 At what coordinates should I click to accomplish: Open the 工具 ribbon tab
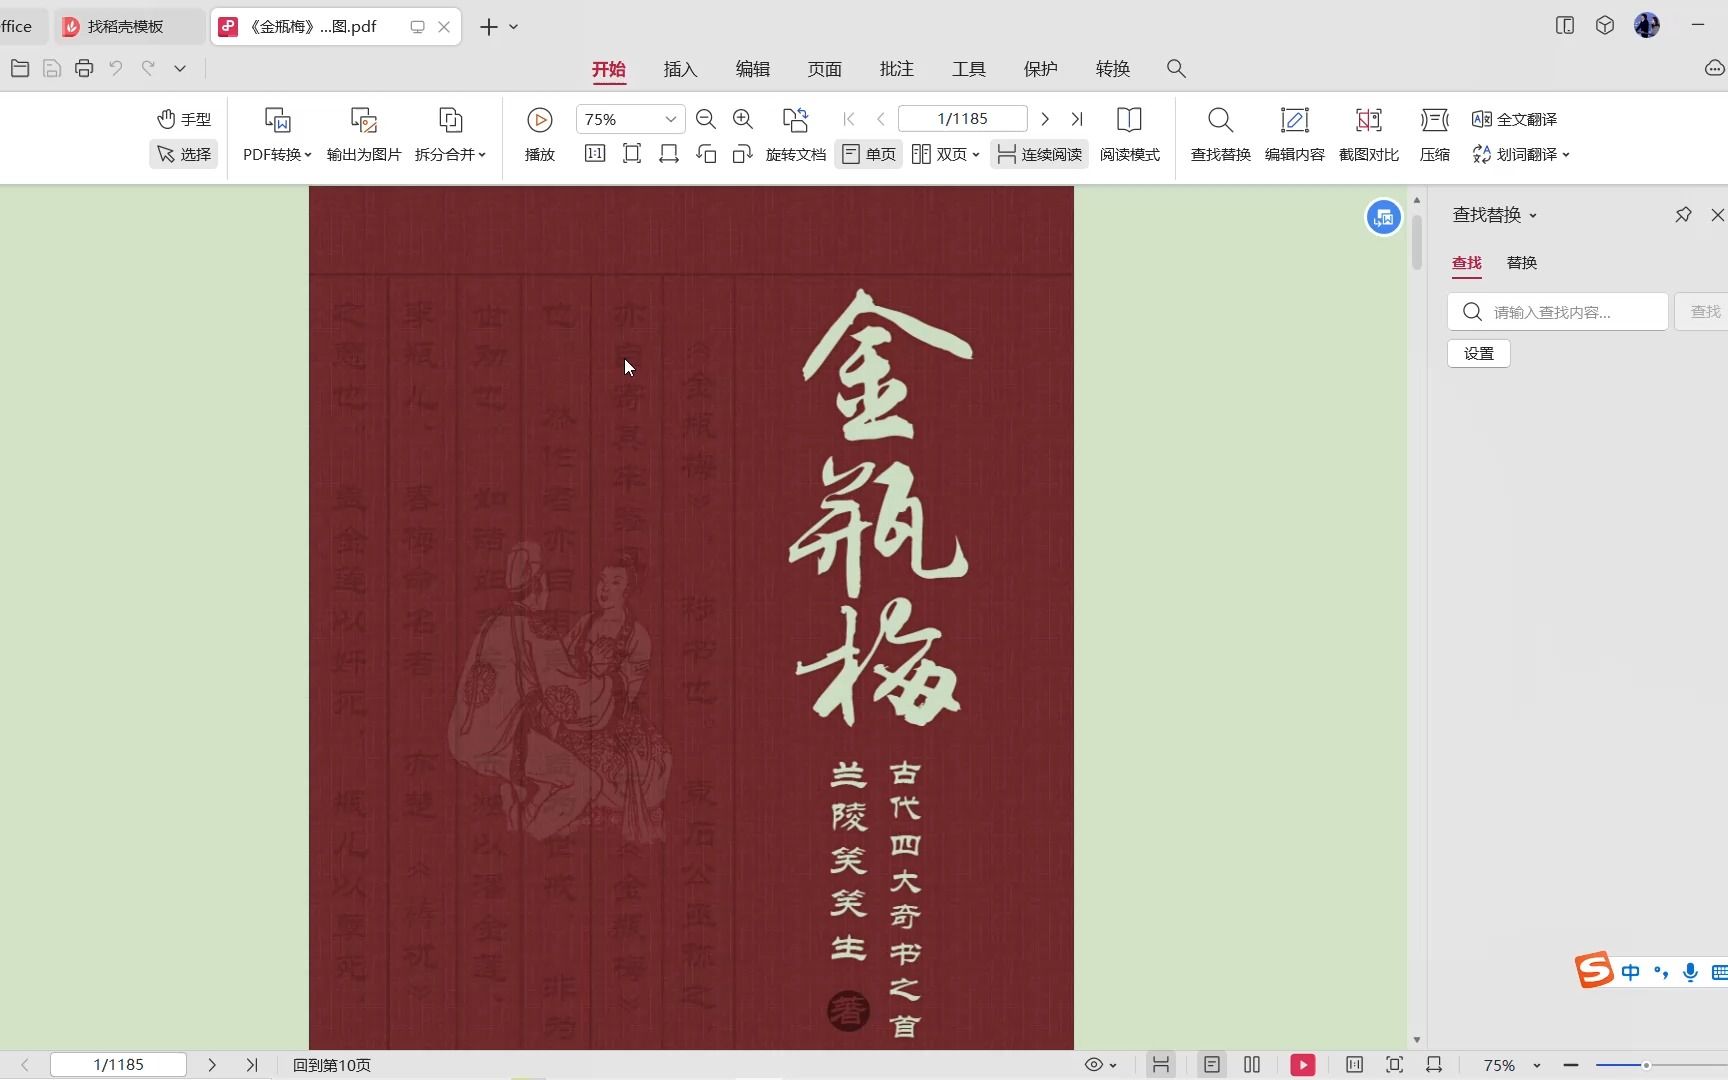tap(968, 69)
